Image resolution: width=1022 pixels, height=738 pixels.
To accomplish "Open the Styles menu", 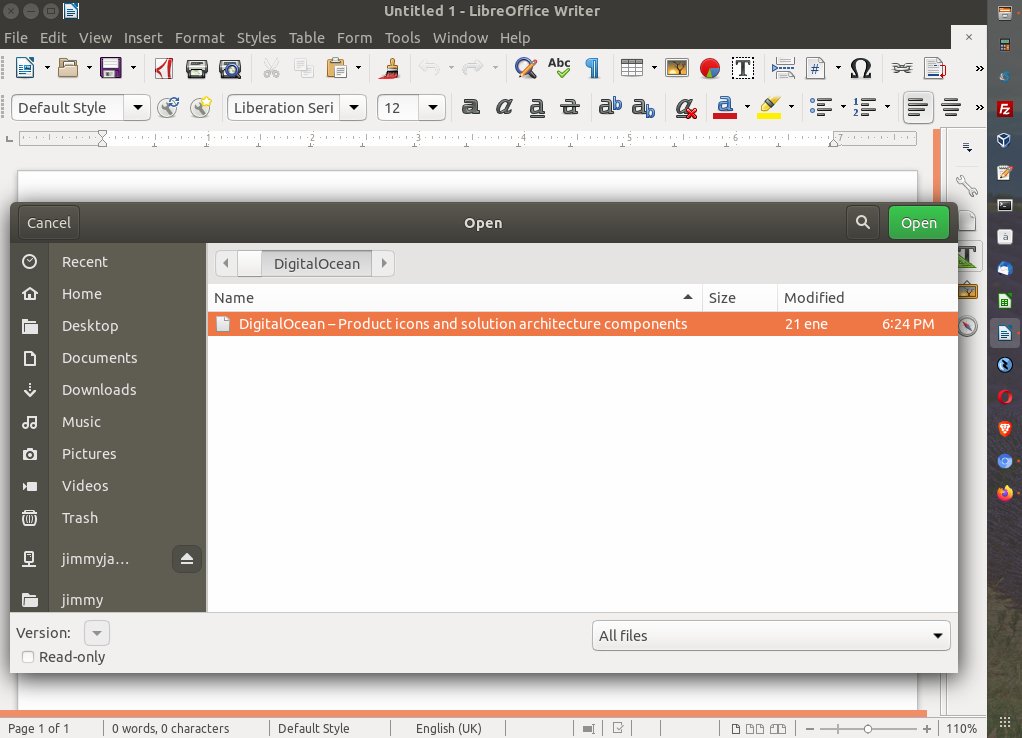I will point(256,38).
